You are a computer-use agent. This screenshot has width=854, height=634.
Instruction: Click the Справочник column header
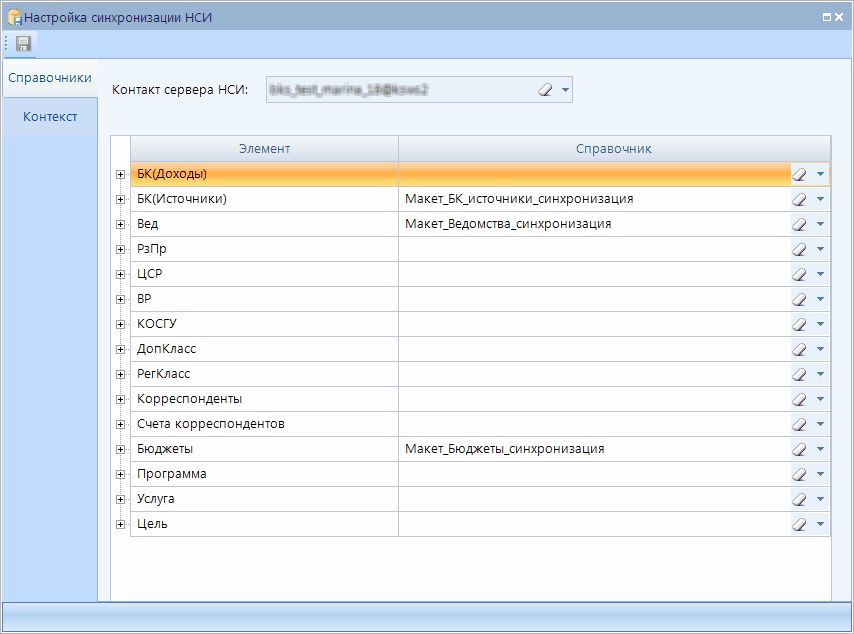pos(613,148)
